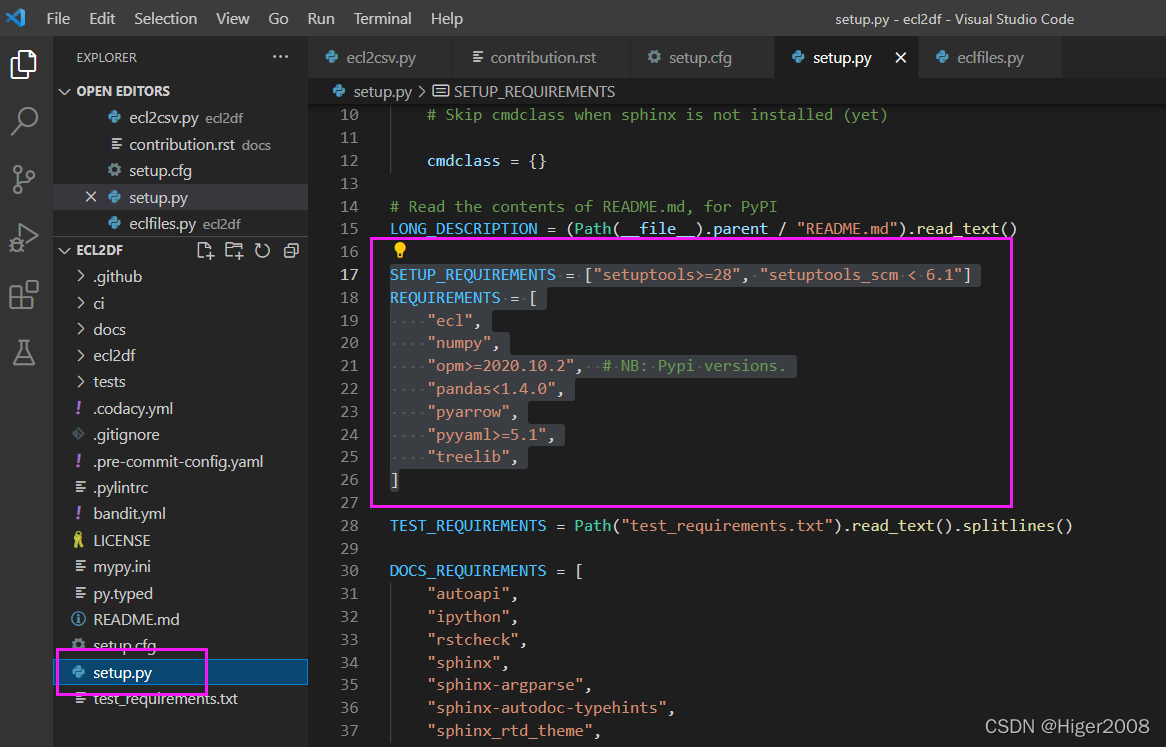Open the py.typed file

[181, 593]
